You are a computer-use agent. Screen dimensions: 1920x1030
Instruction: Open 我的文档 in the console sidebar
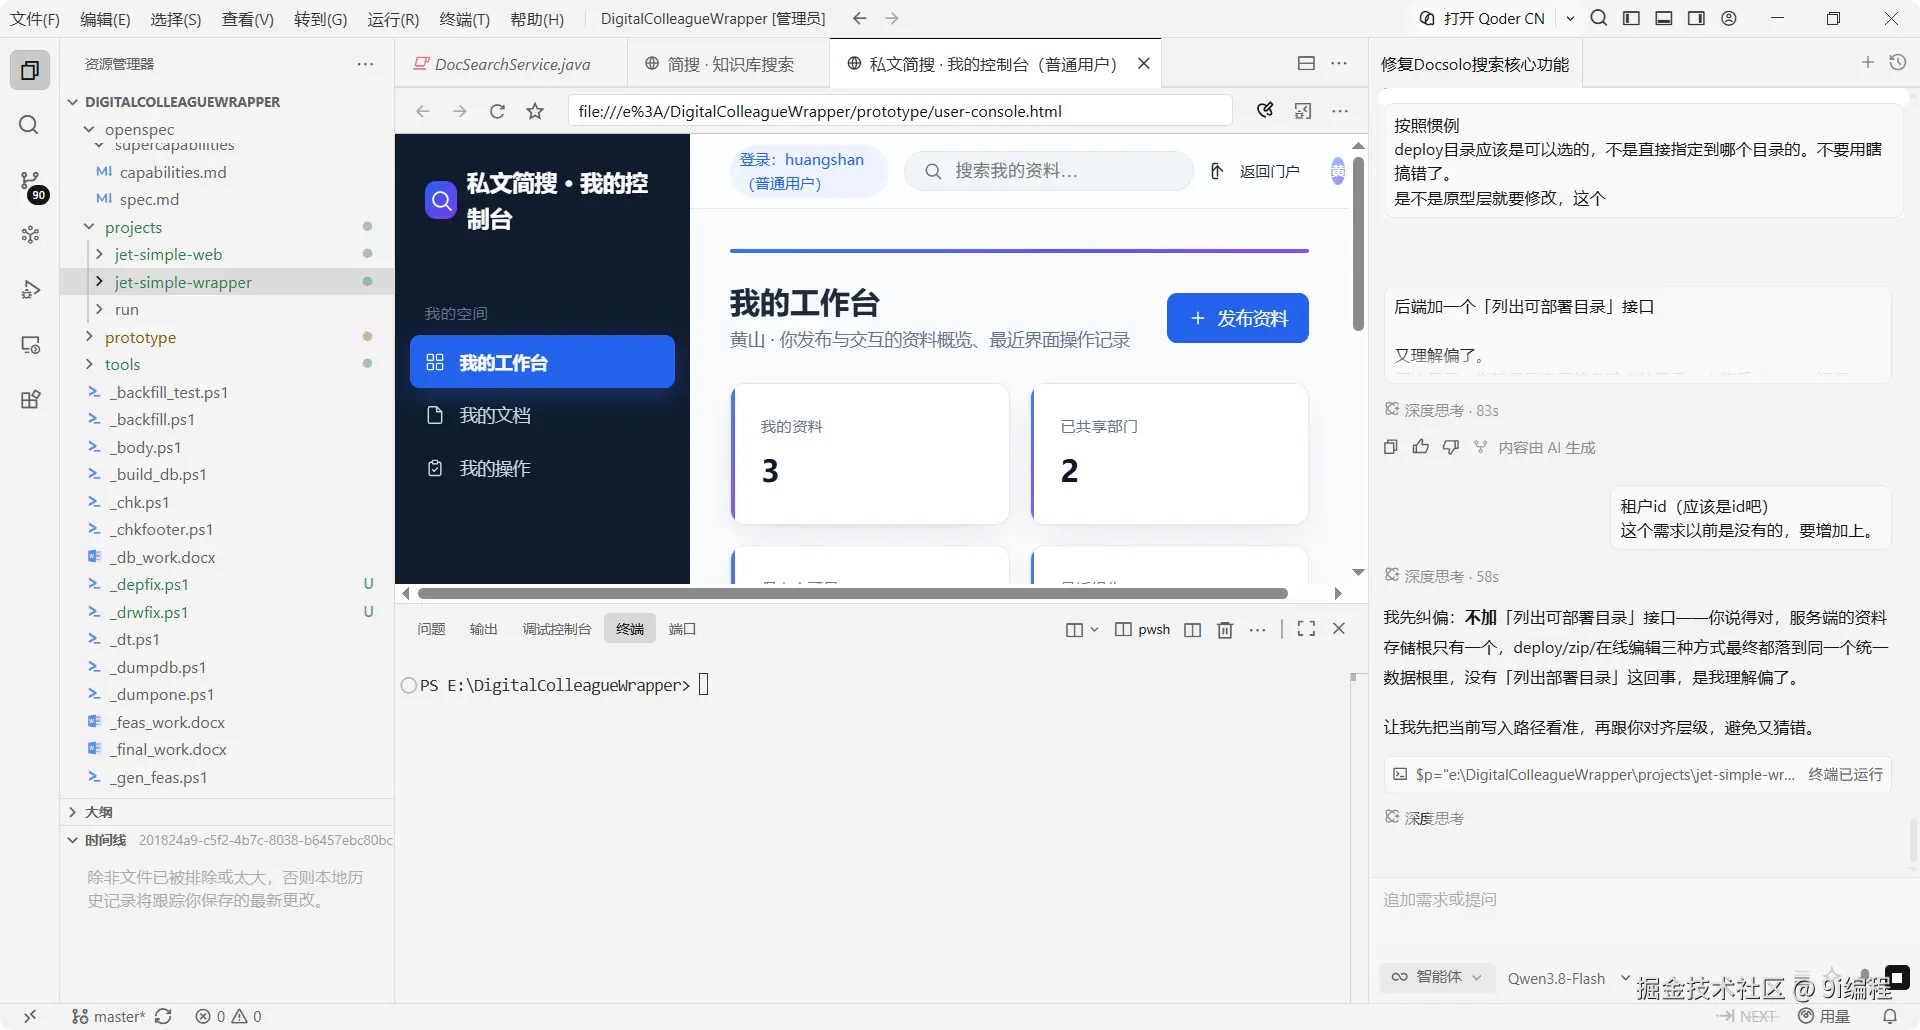(542, 415)
